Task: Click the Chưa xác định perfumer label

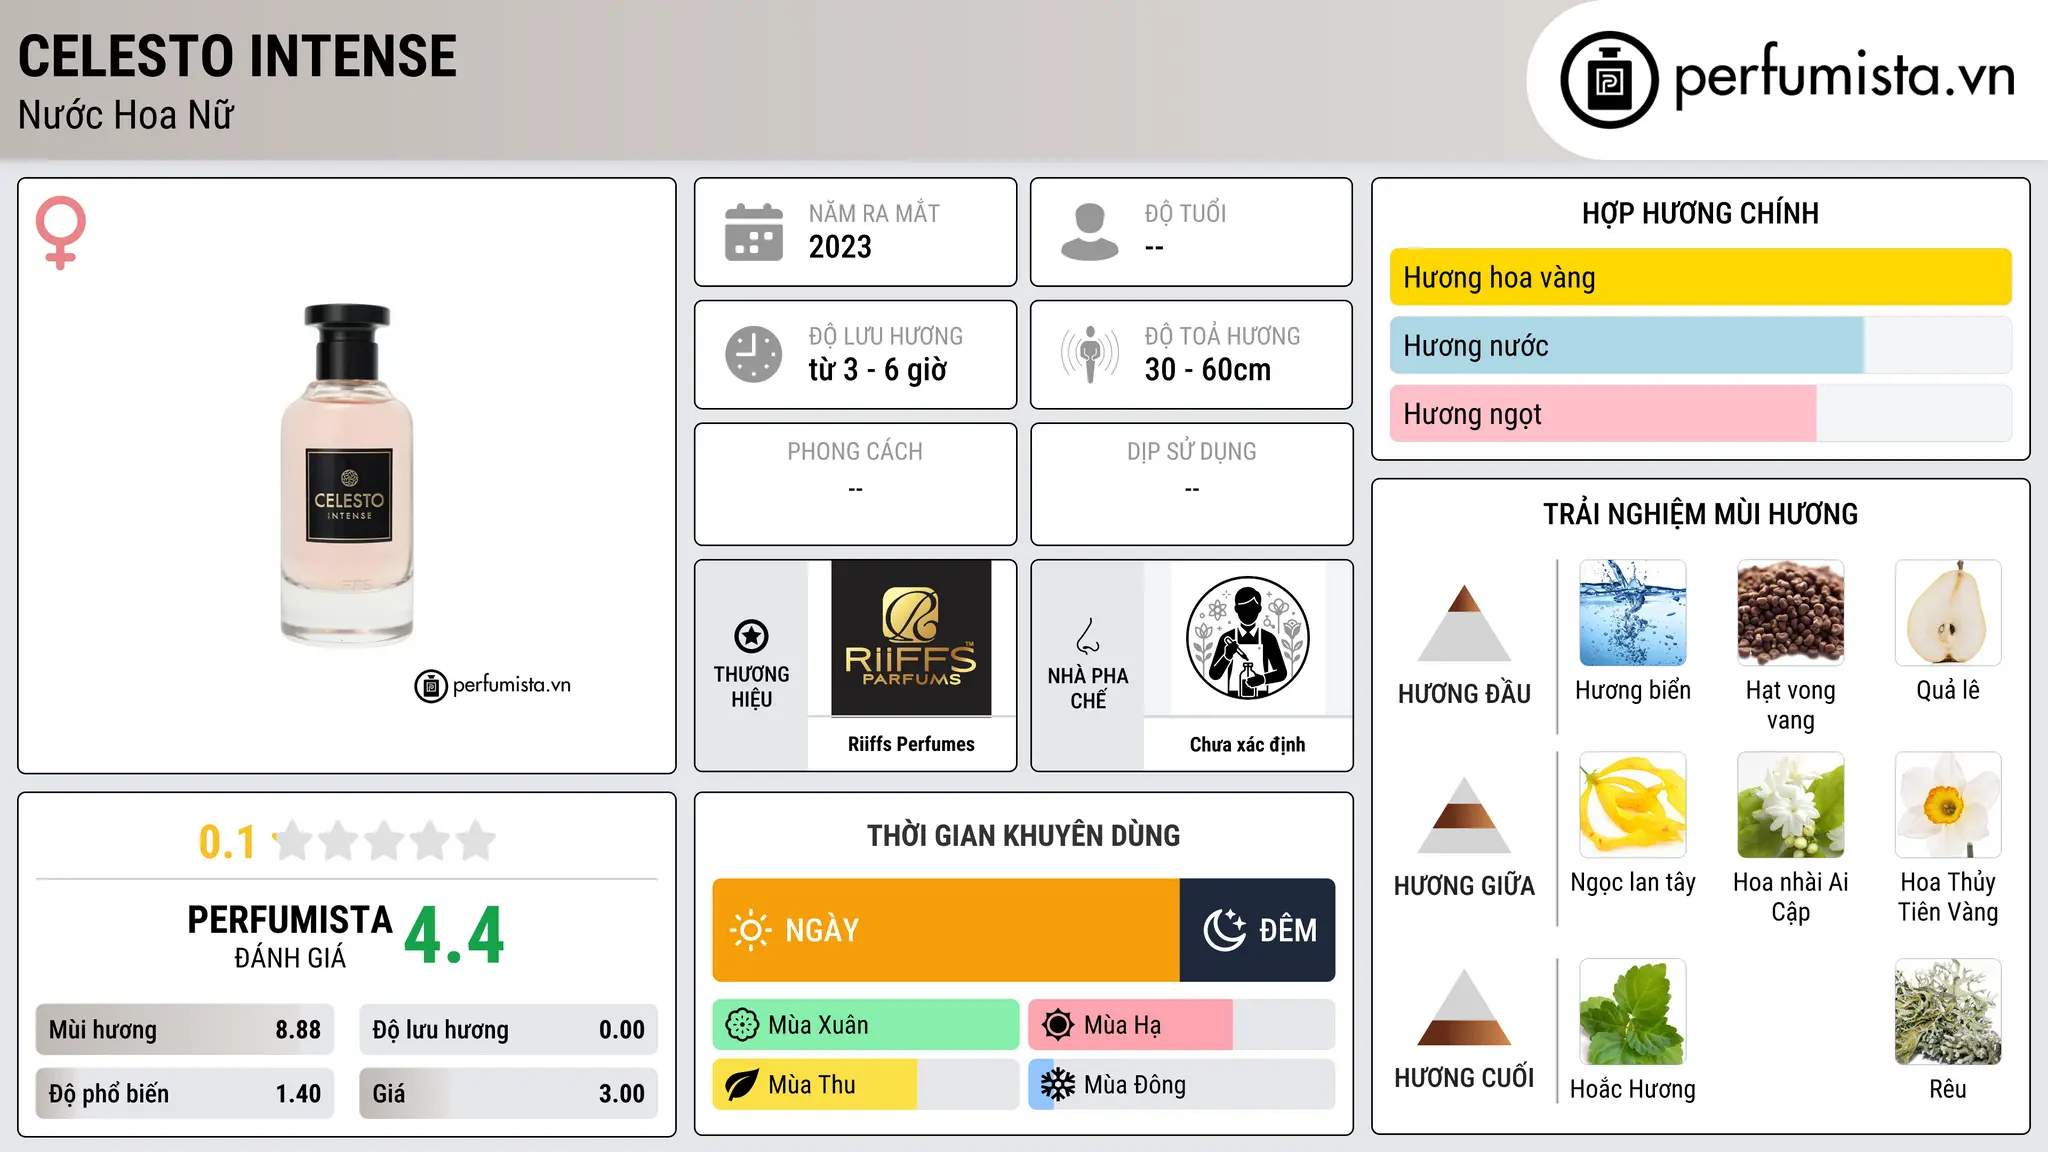Action: point(1247,744)
